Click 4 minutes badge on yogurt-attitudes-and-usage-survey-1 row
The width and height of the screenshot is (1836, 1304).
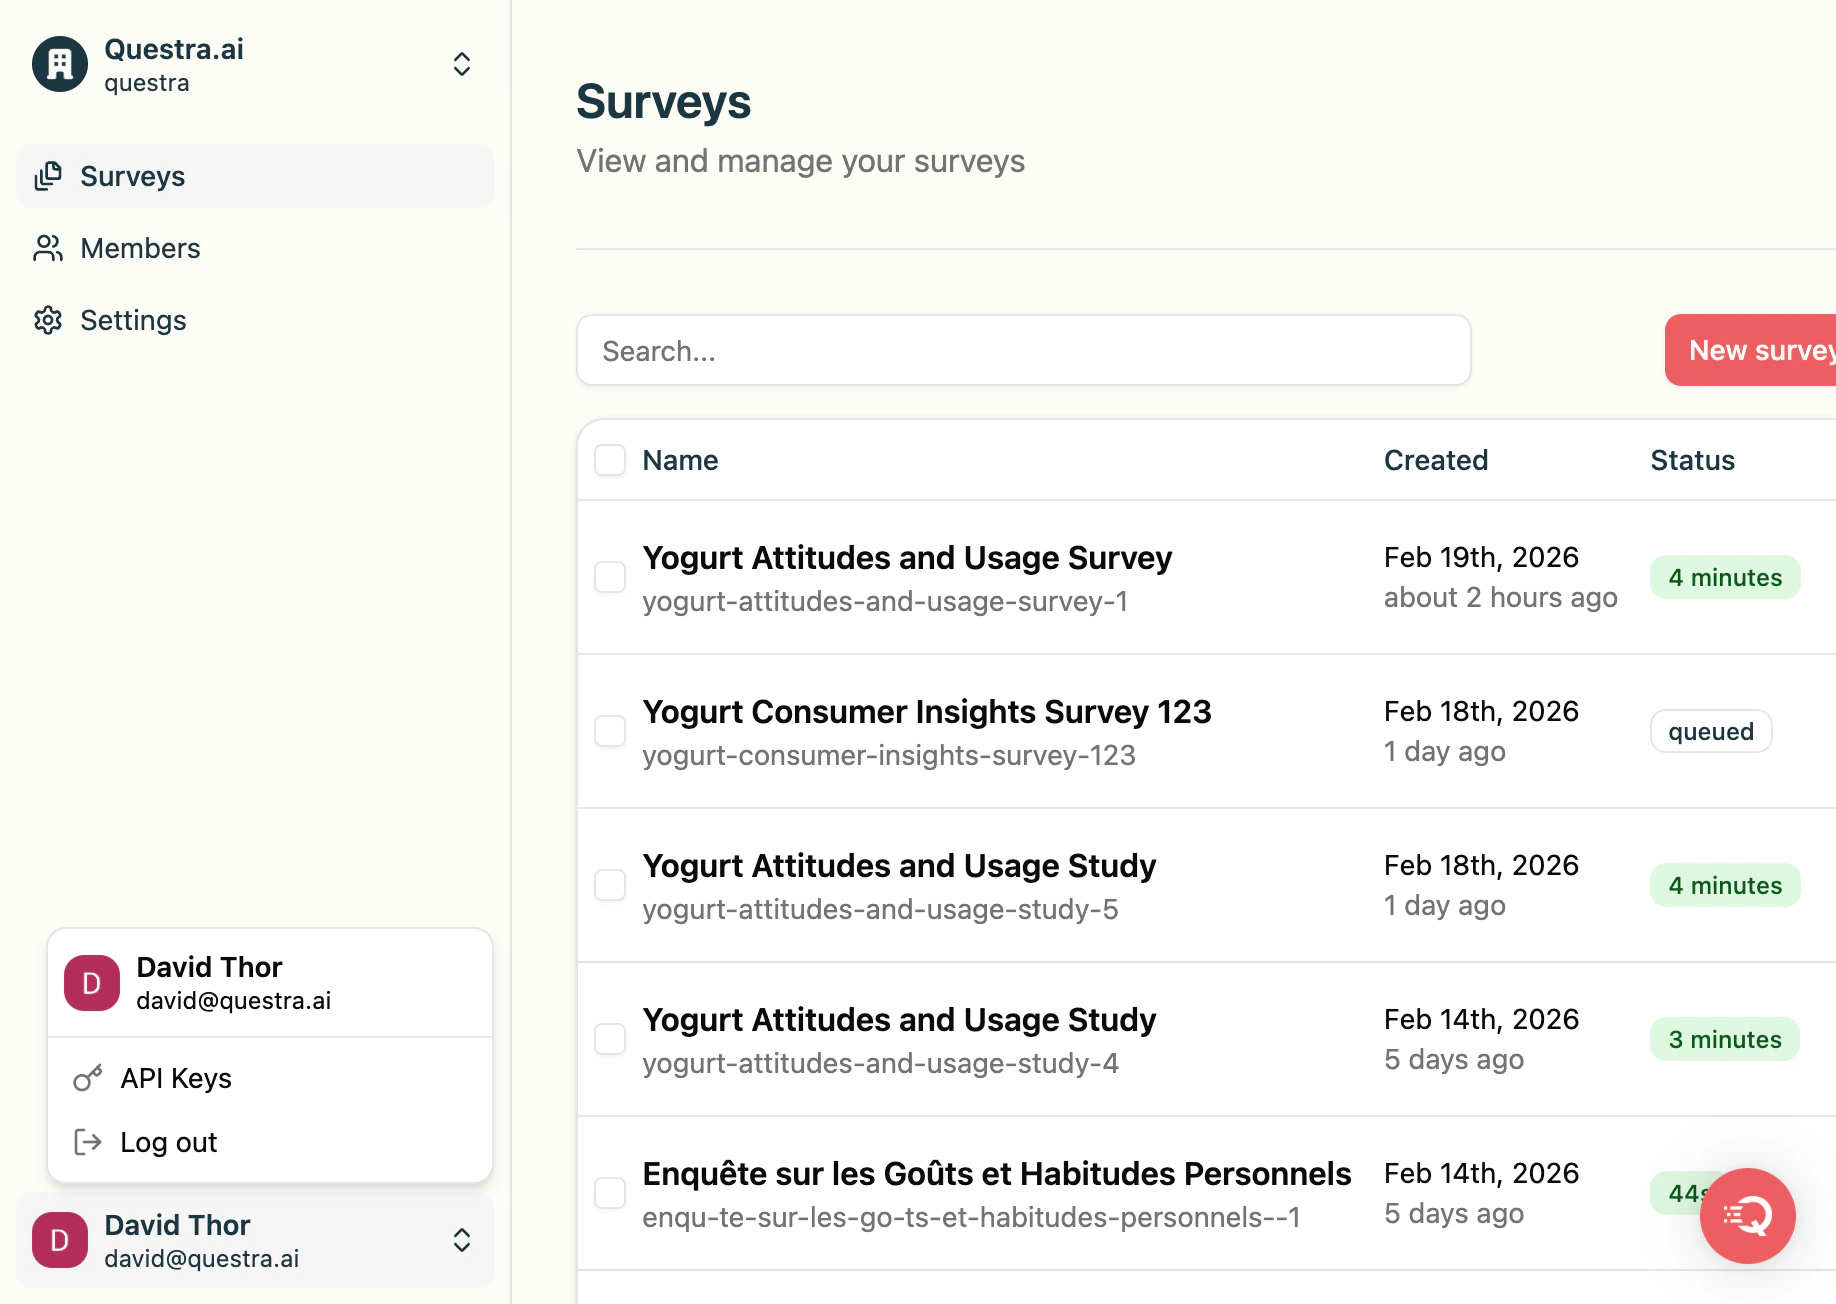[1725, 577]
